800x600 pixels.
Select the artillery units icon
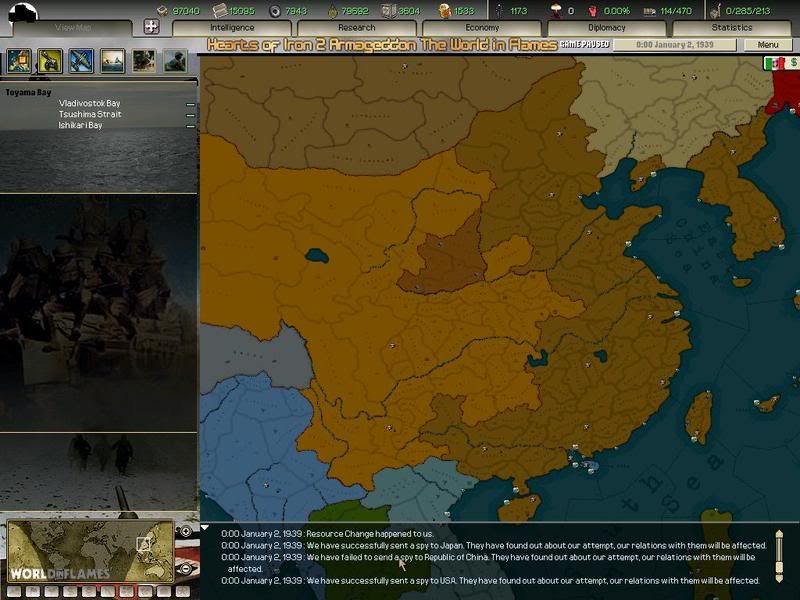point(50,62)
